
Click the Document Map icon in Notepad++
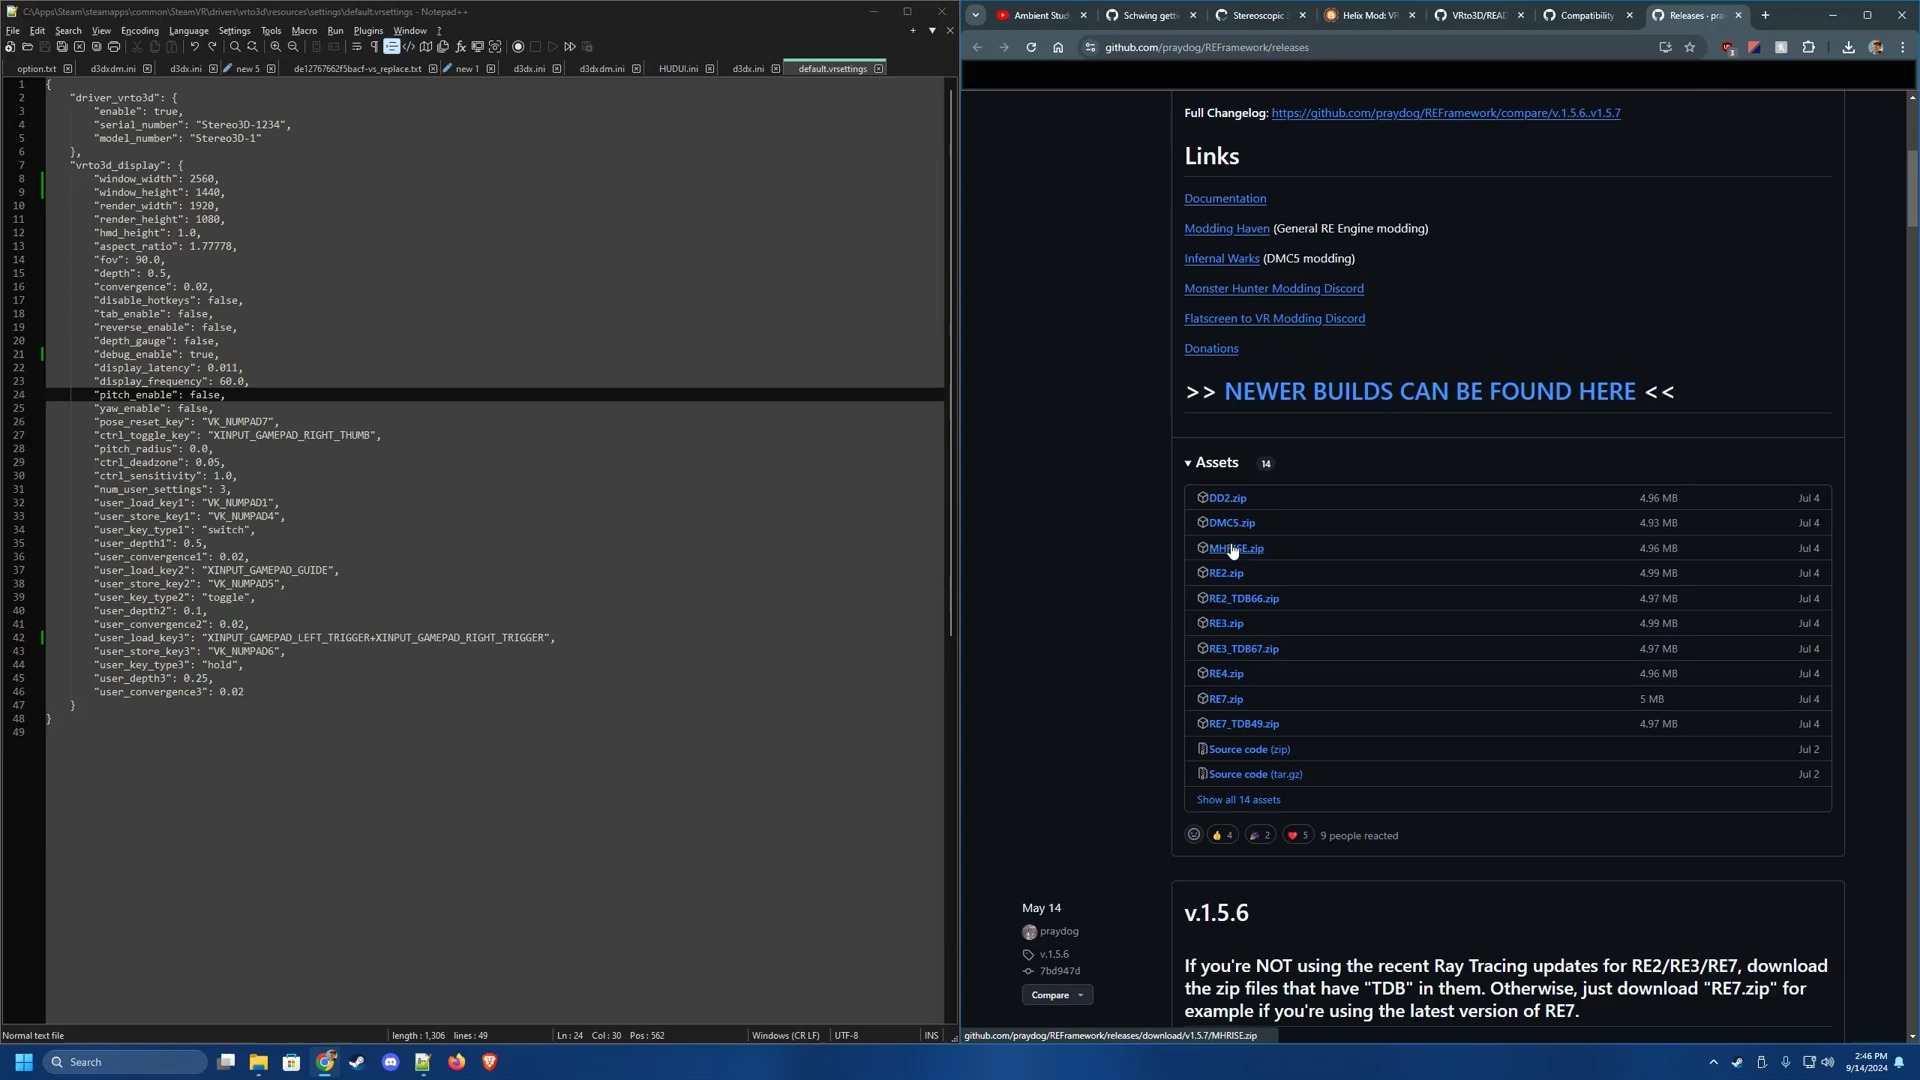(x=426, y=47)
